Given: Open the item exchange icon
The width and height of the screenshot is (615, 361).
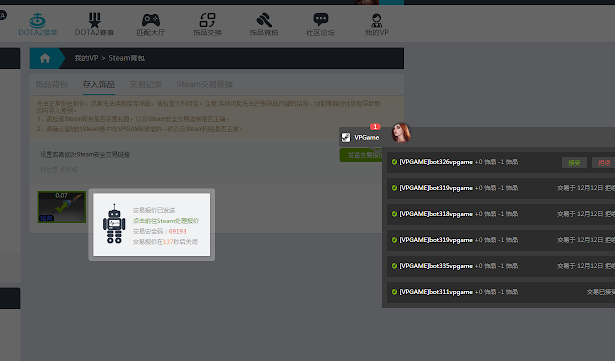Looking at the screenshot, I should click(207, 20).
